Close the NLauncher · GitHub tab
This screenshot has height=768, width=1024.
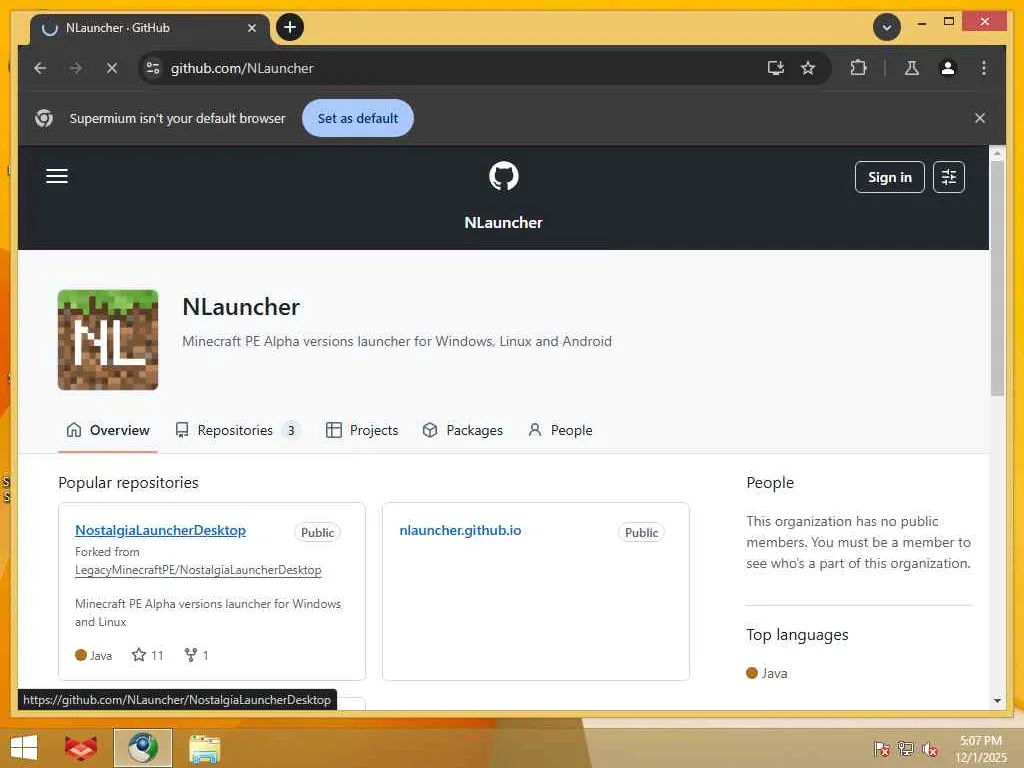point(252,28)
